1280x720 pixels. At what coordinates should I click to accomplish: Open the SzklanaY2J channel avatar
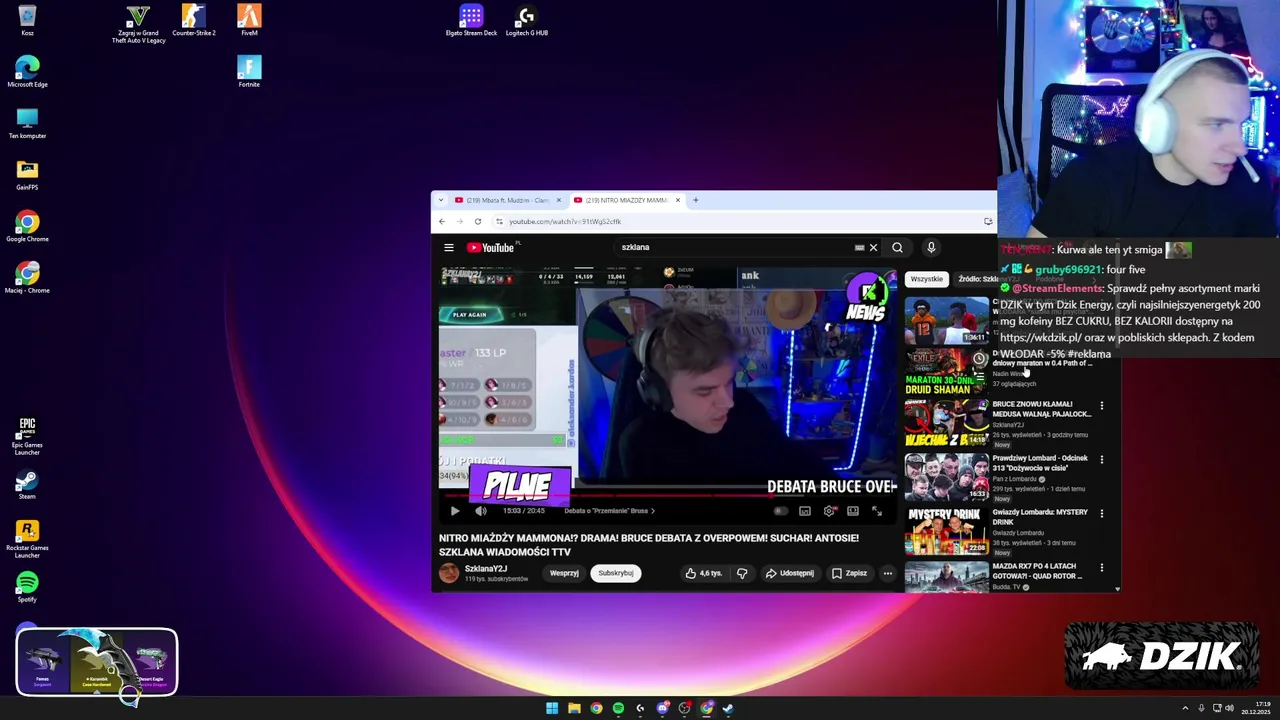[x=449, y=573]
